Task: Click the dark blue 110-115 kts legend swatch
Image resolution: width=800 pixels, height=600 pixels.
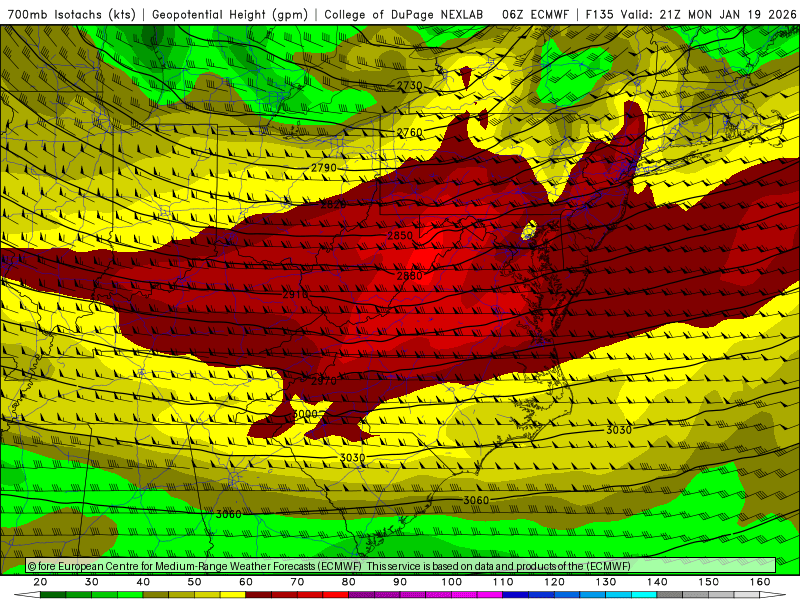Action: coord(515,595)
